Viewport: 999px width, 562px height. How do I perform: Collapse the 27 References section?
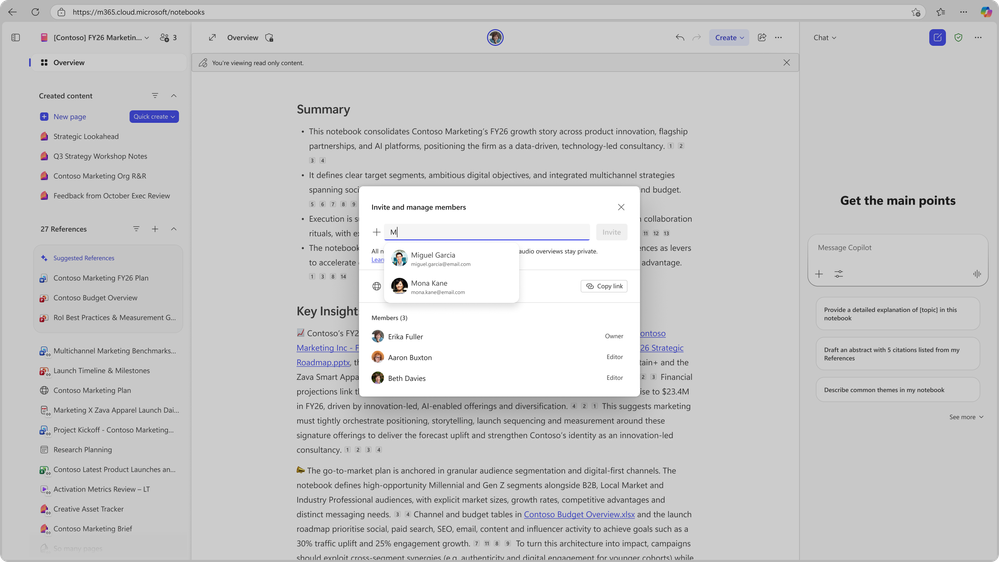(173, 229)
